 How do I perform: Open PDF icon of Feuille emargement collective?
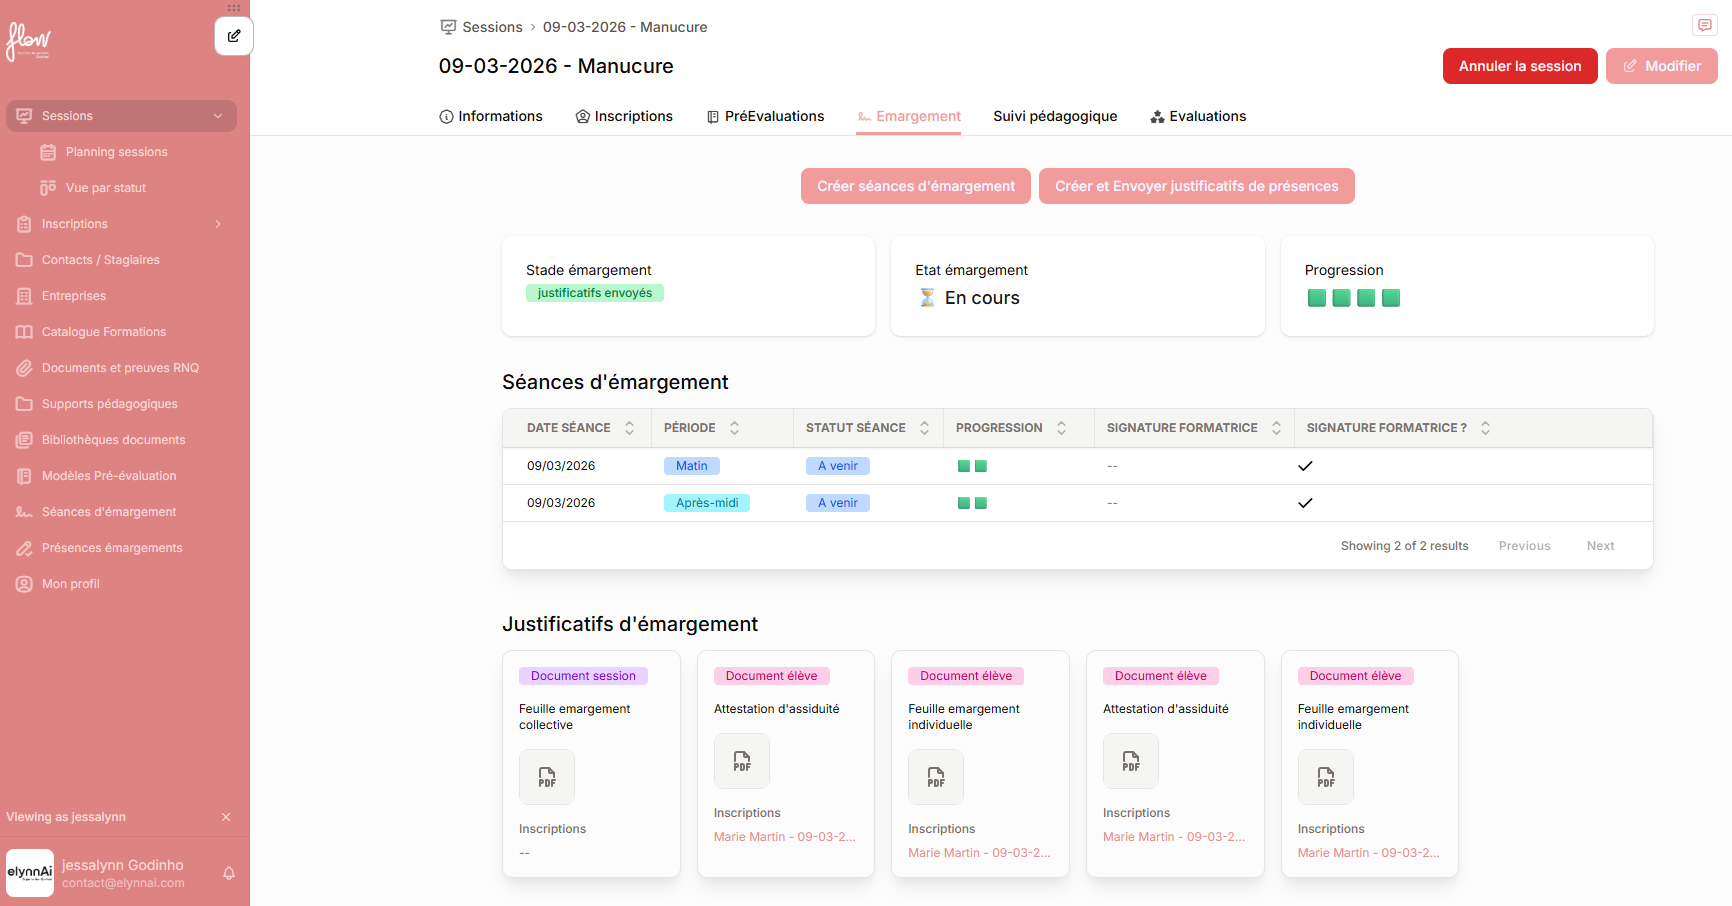(547, 777)
